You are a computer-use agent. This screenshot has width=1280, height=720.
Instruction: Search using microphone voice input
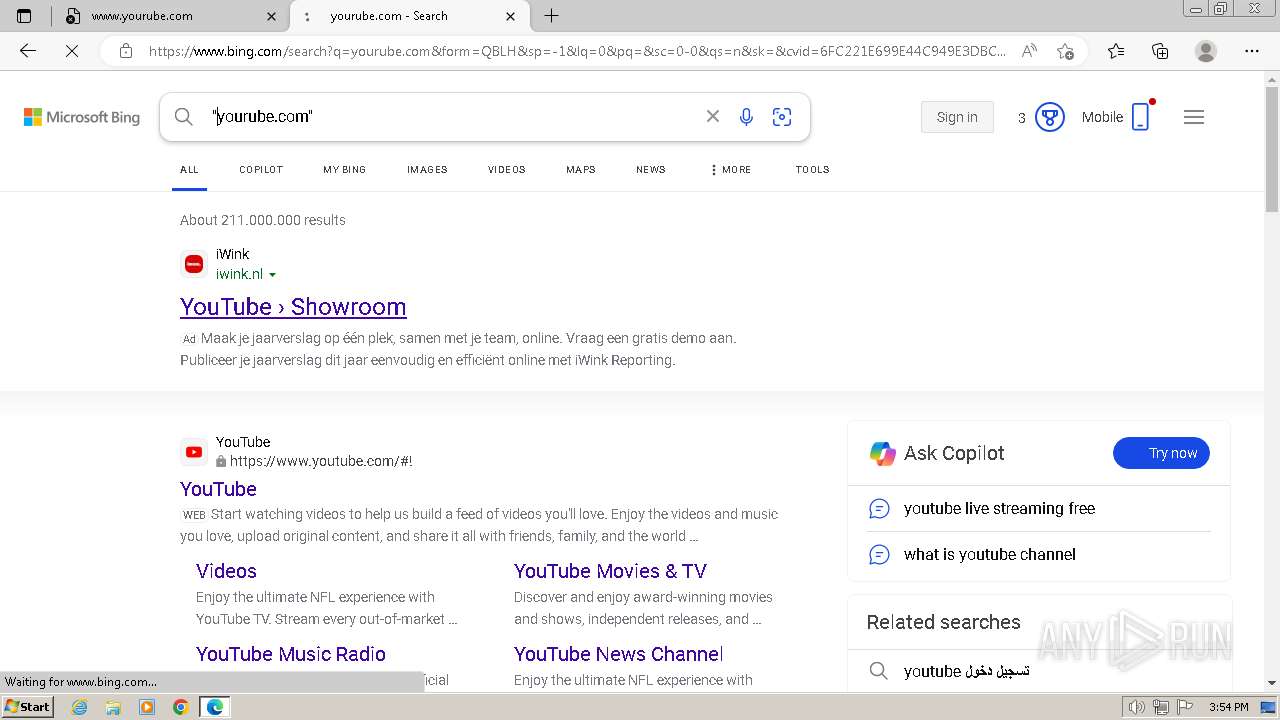[746, 117]
